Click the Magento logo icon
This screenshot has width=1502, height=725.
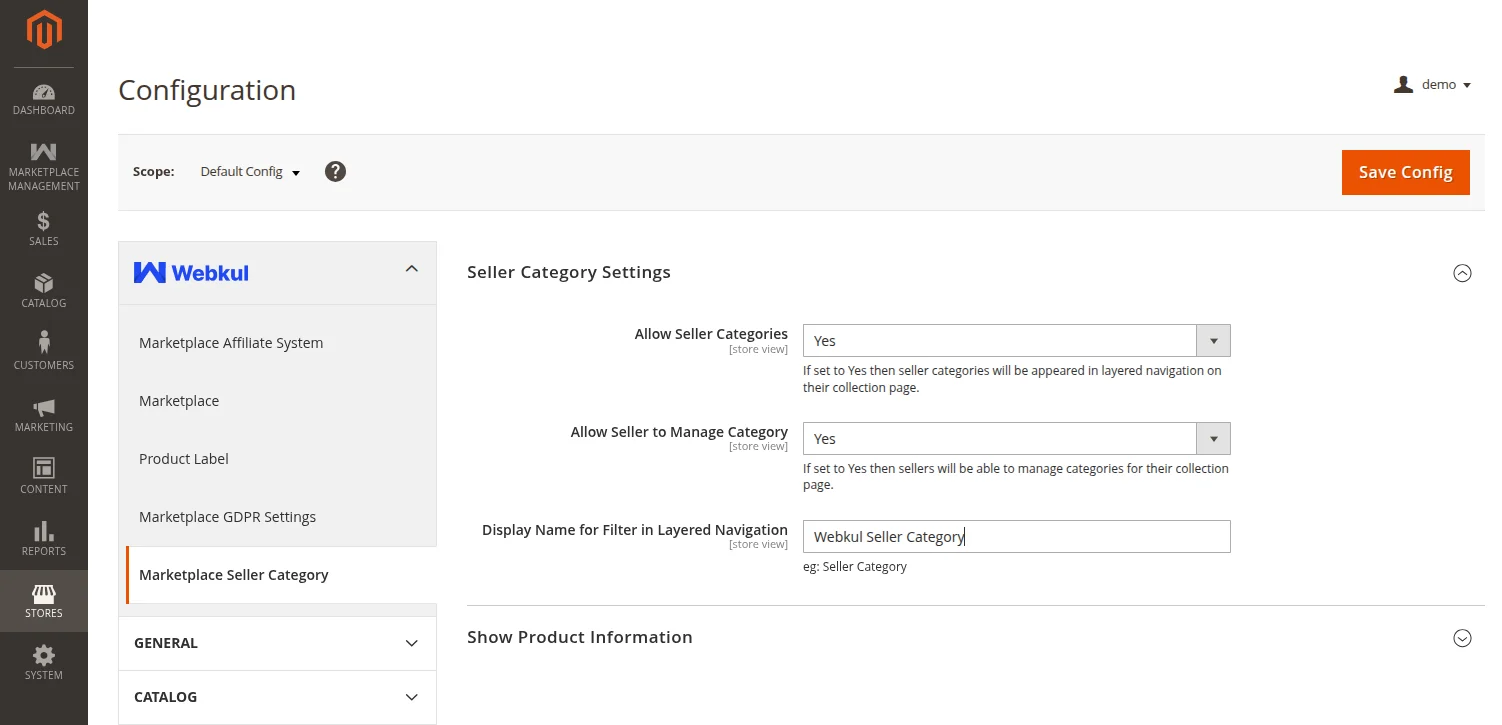[x=44, y=30]
